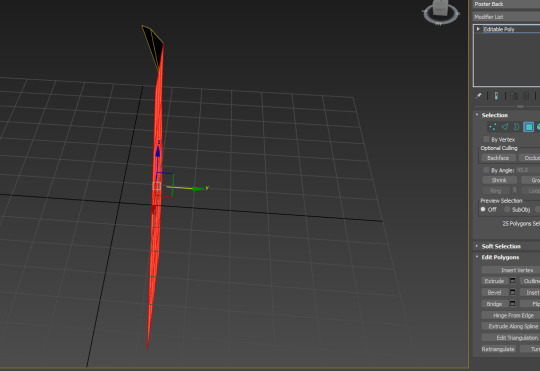Image resolution: width=540 pixels, height=371 pixels.
Task: Click the Extrude button
Action: click(495, 281)
